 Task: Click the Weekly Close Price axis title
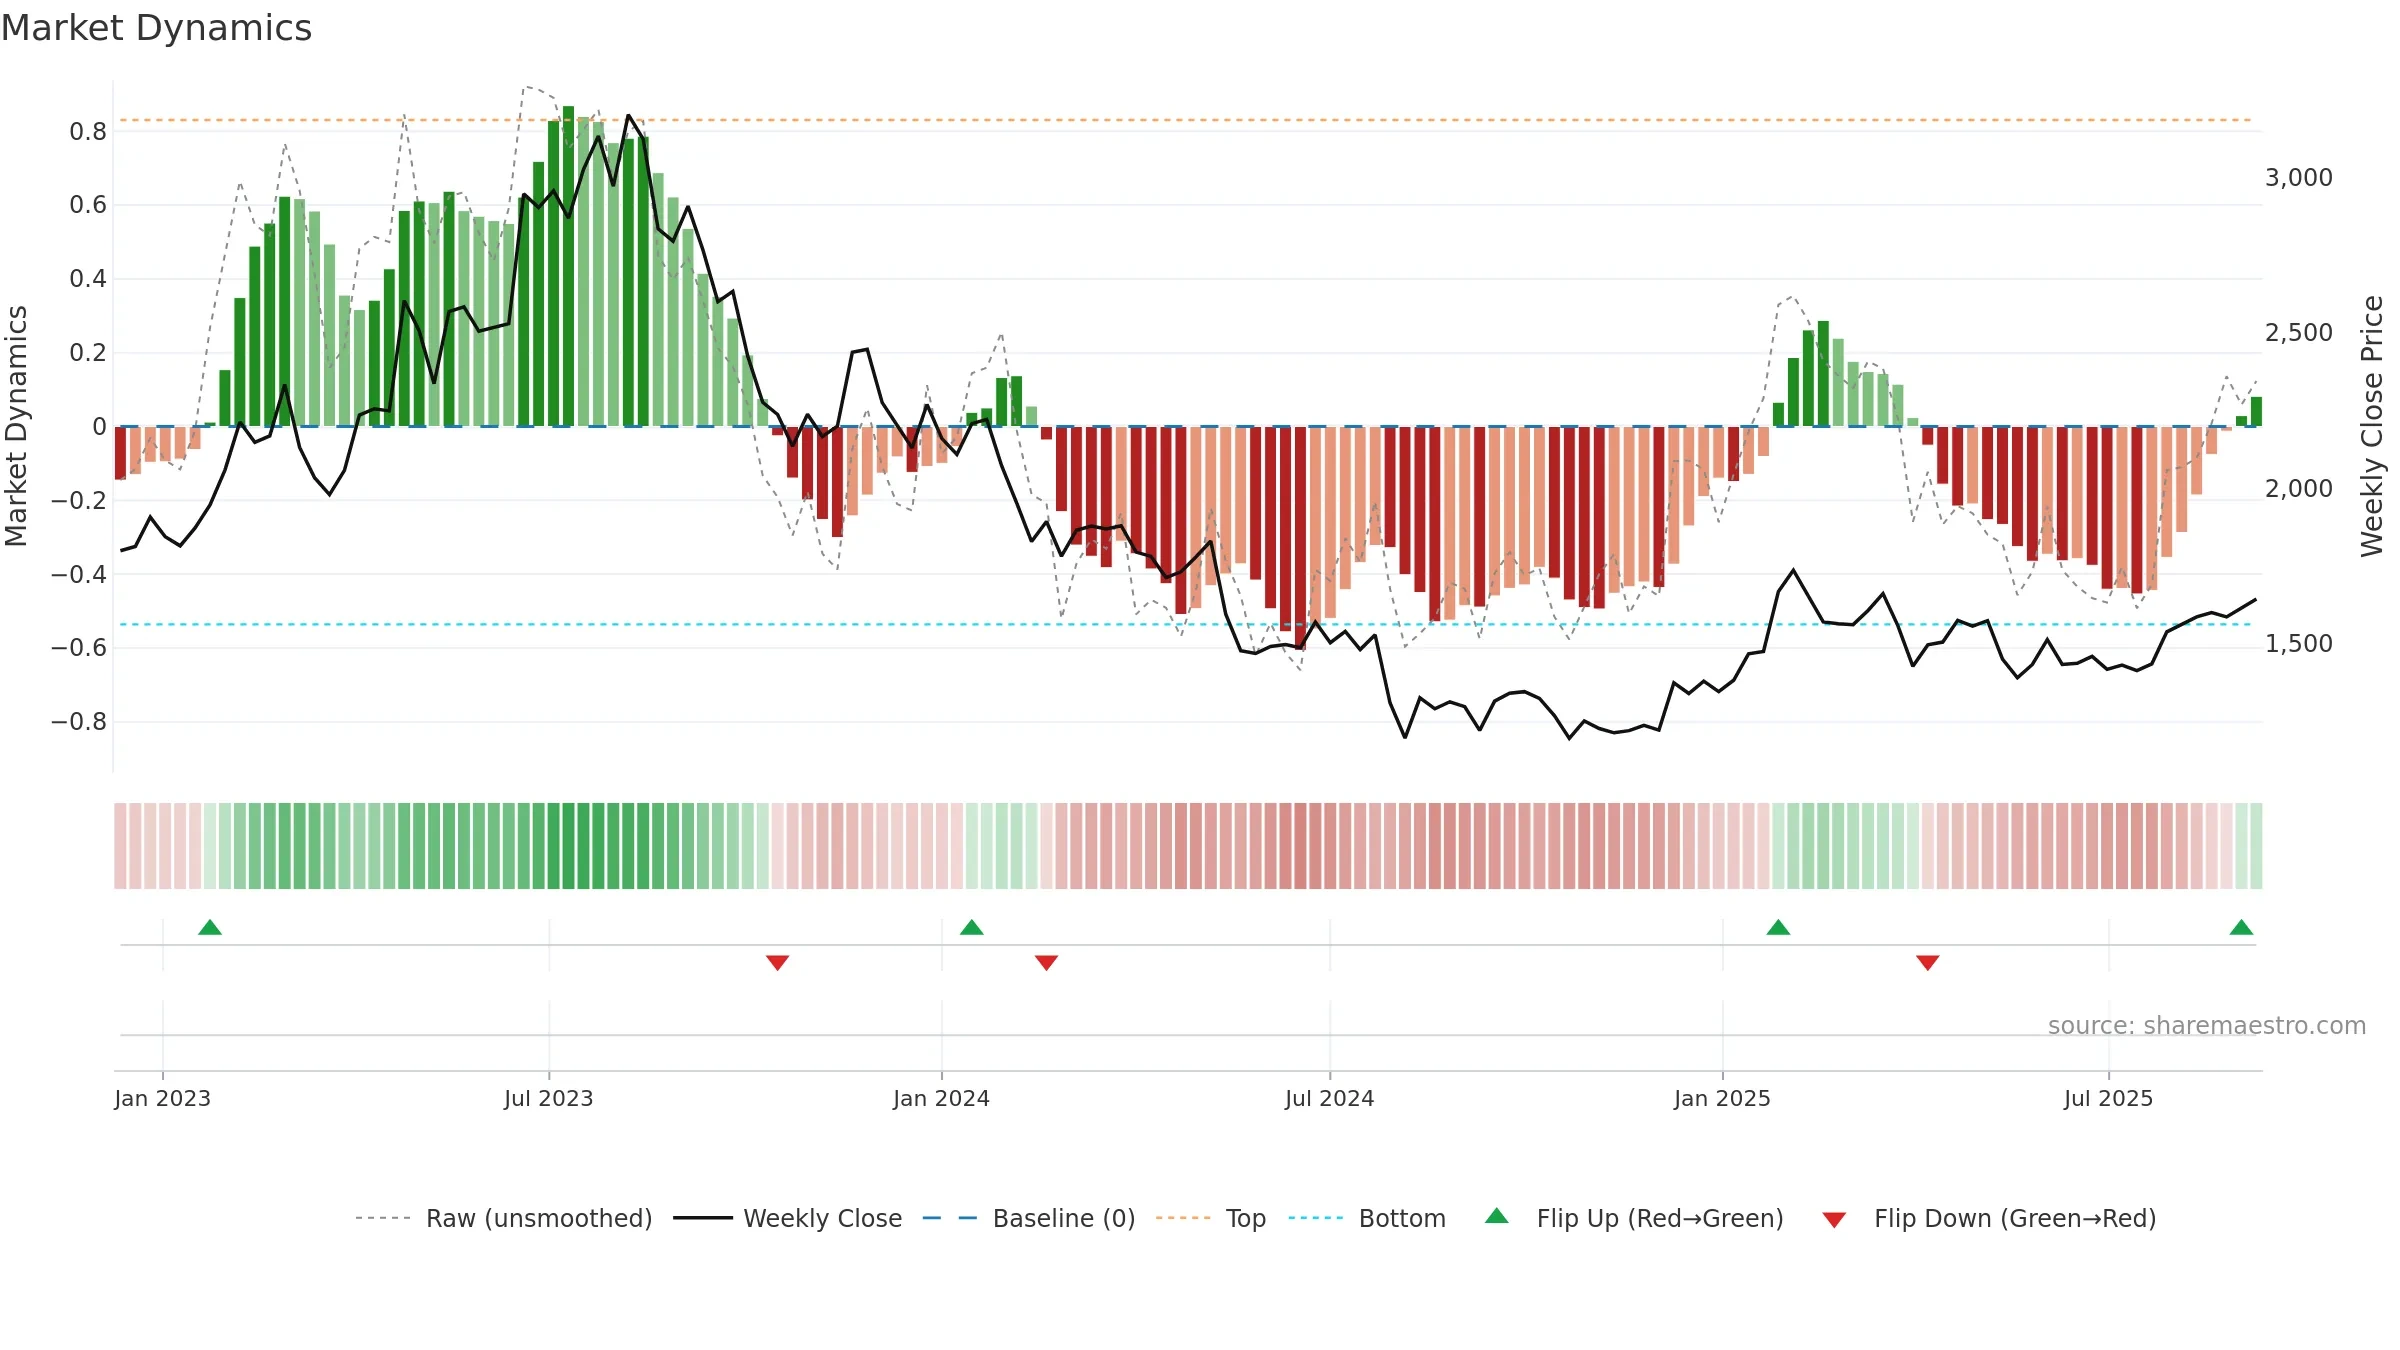click(x=2372, y=426)
